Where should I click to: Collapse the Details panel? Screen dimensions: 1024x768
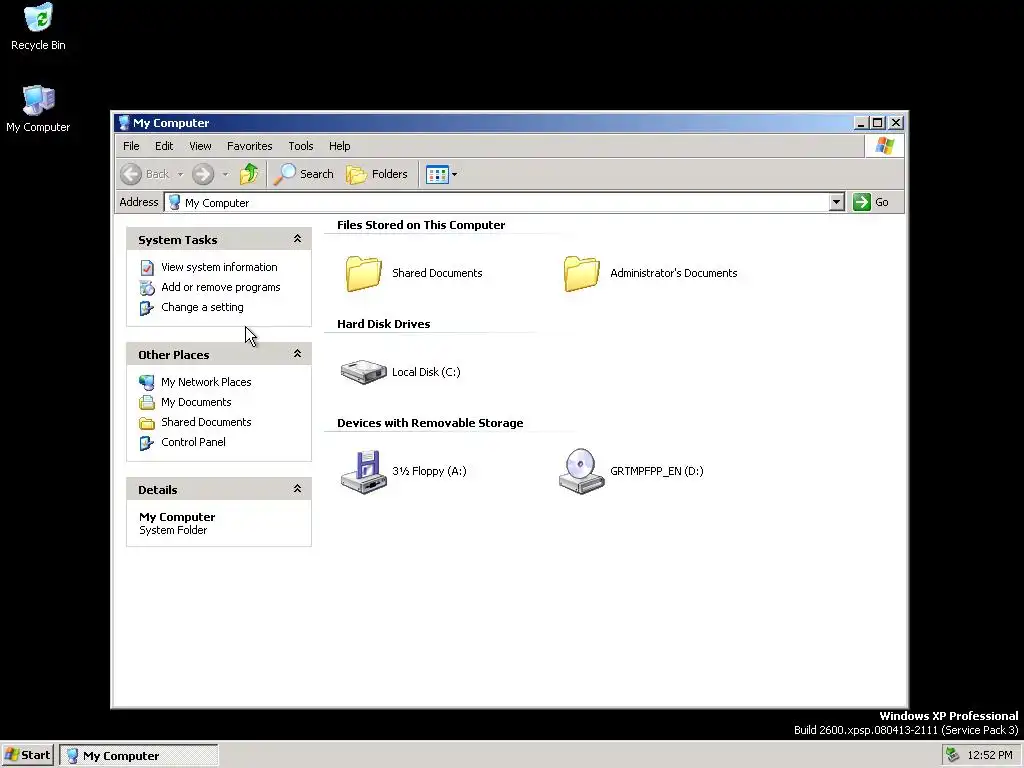click(x=297, y=489)
